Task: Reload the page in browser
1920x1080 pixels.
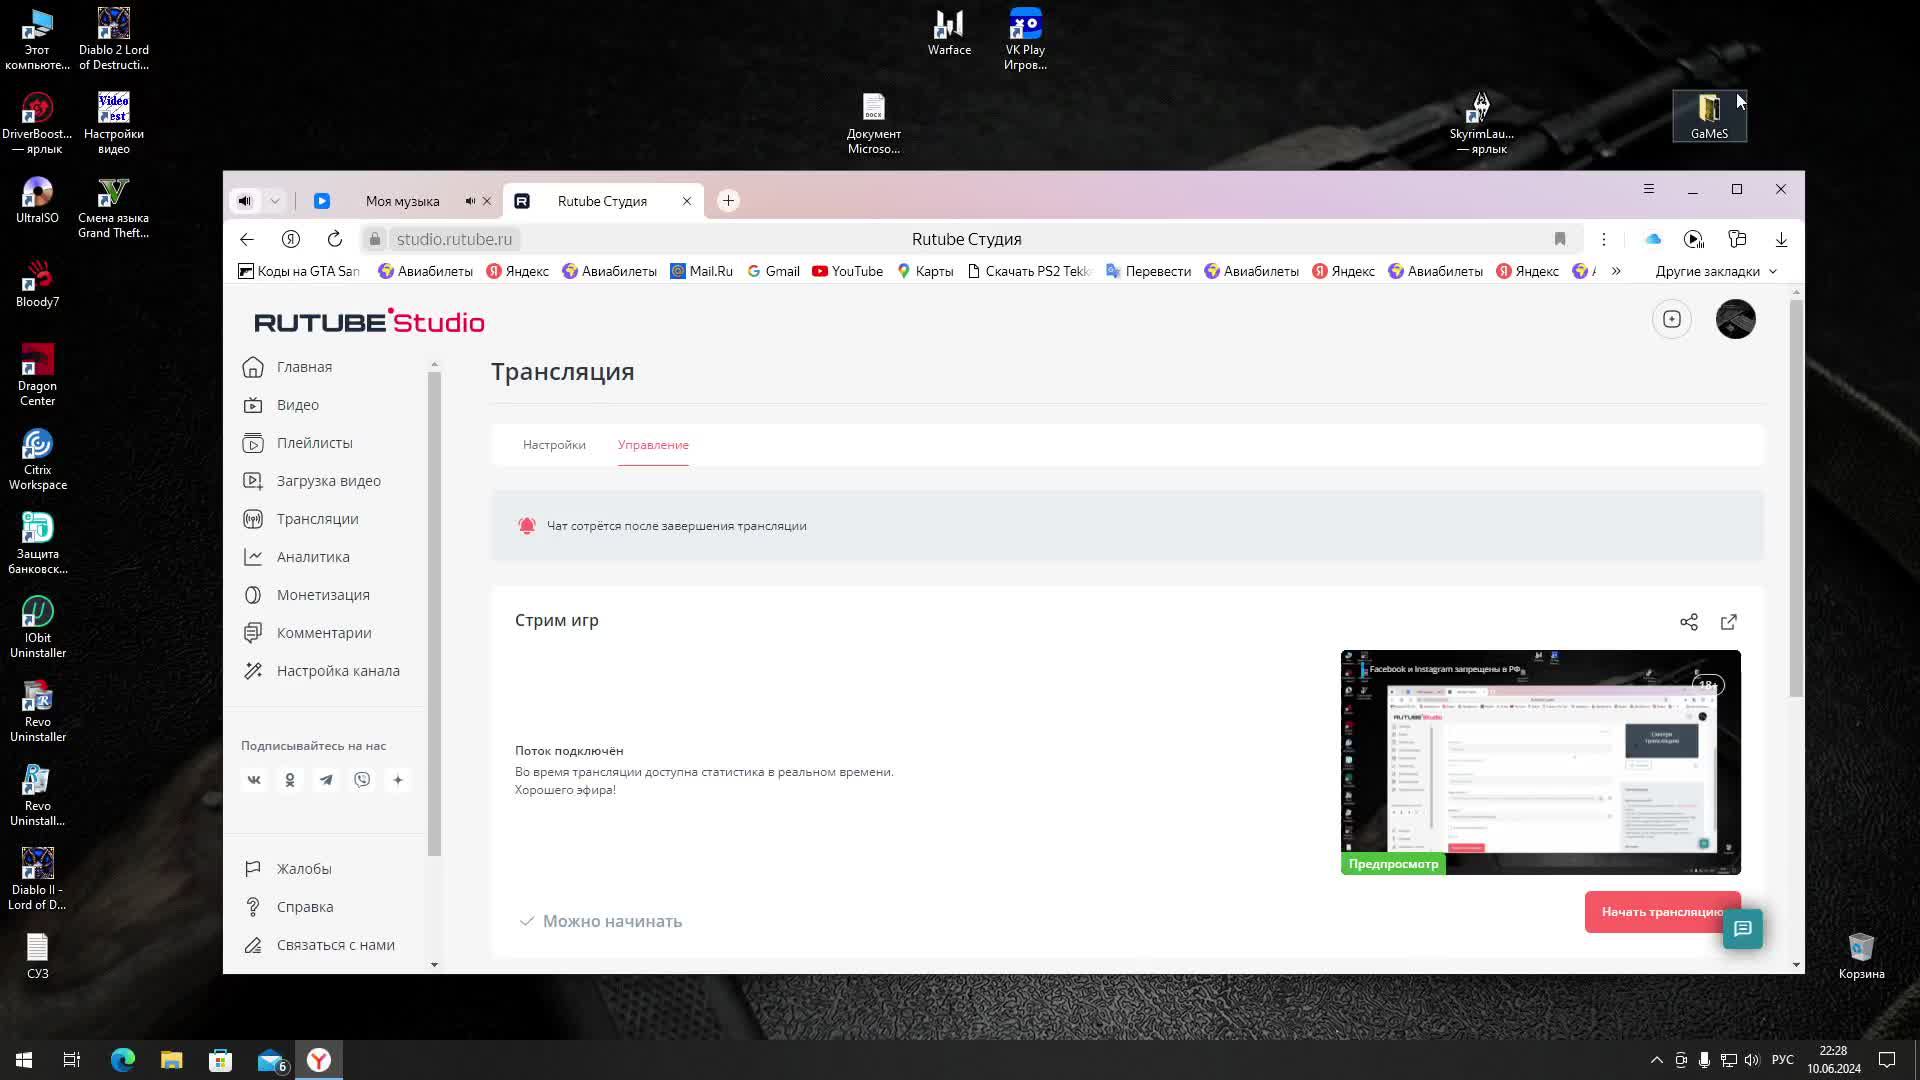Action: (x=335, y=239)
